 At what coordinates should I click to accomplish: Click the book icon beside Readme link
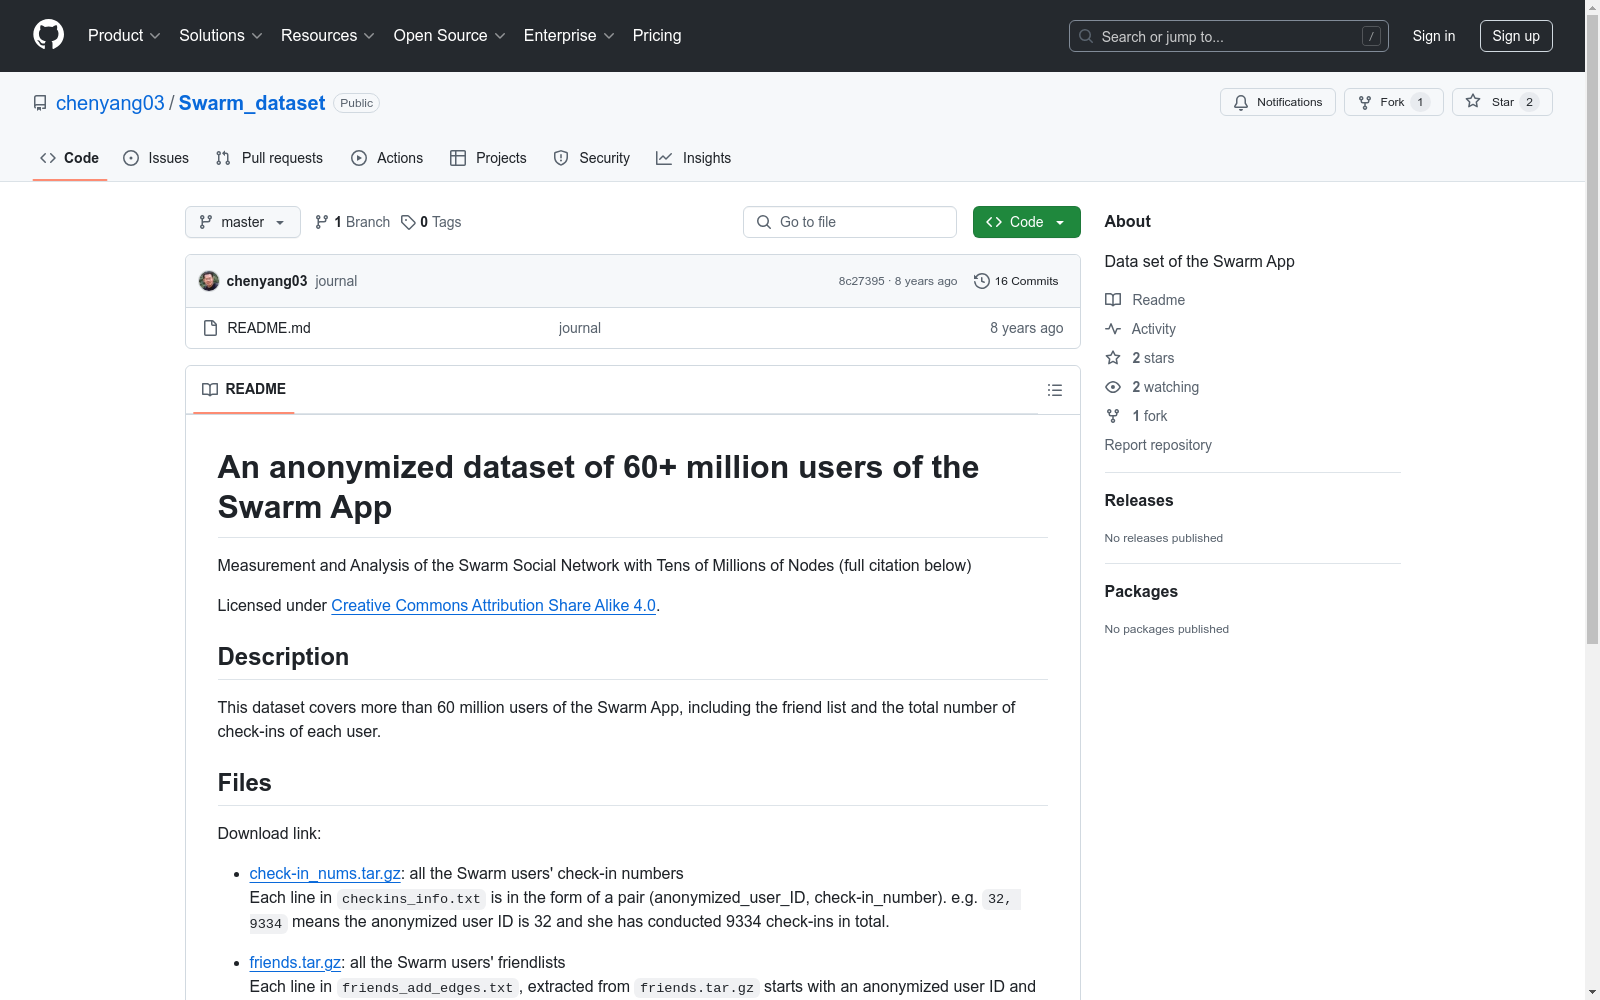(x=1113, y=300)
